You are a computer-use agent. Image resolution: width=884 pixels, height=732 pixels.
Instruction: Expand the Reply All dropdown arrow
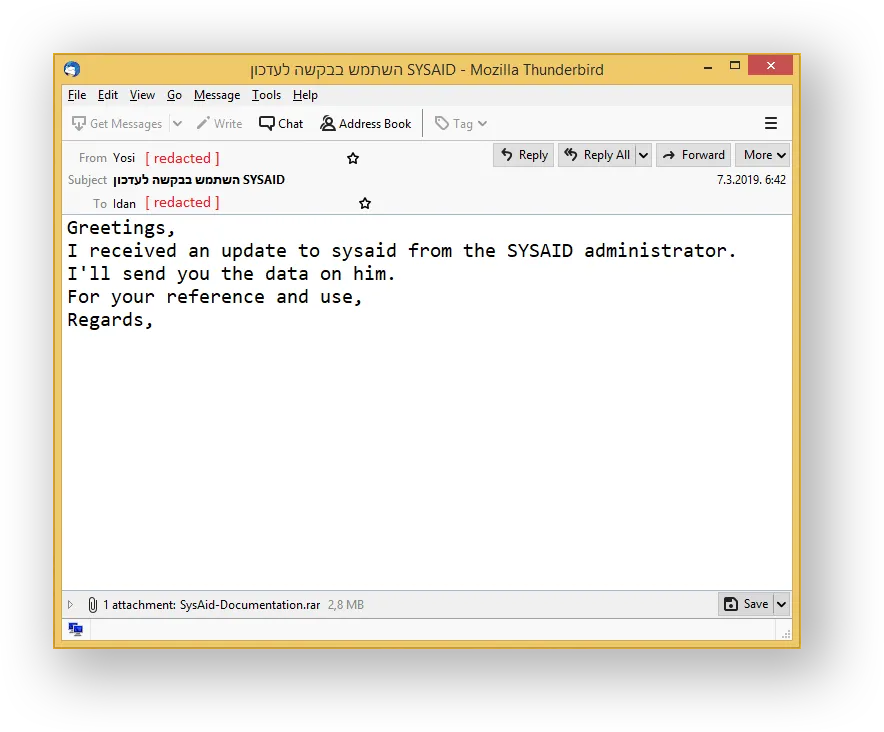643,155
